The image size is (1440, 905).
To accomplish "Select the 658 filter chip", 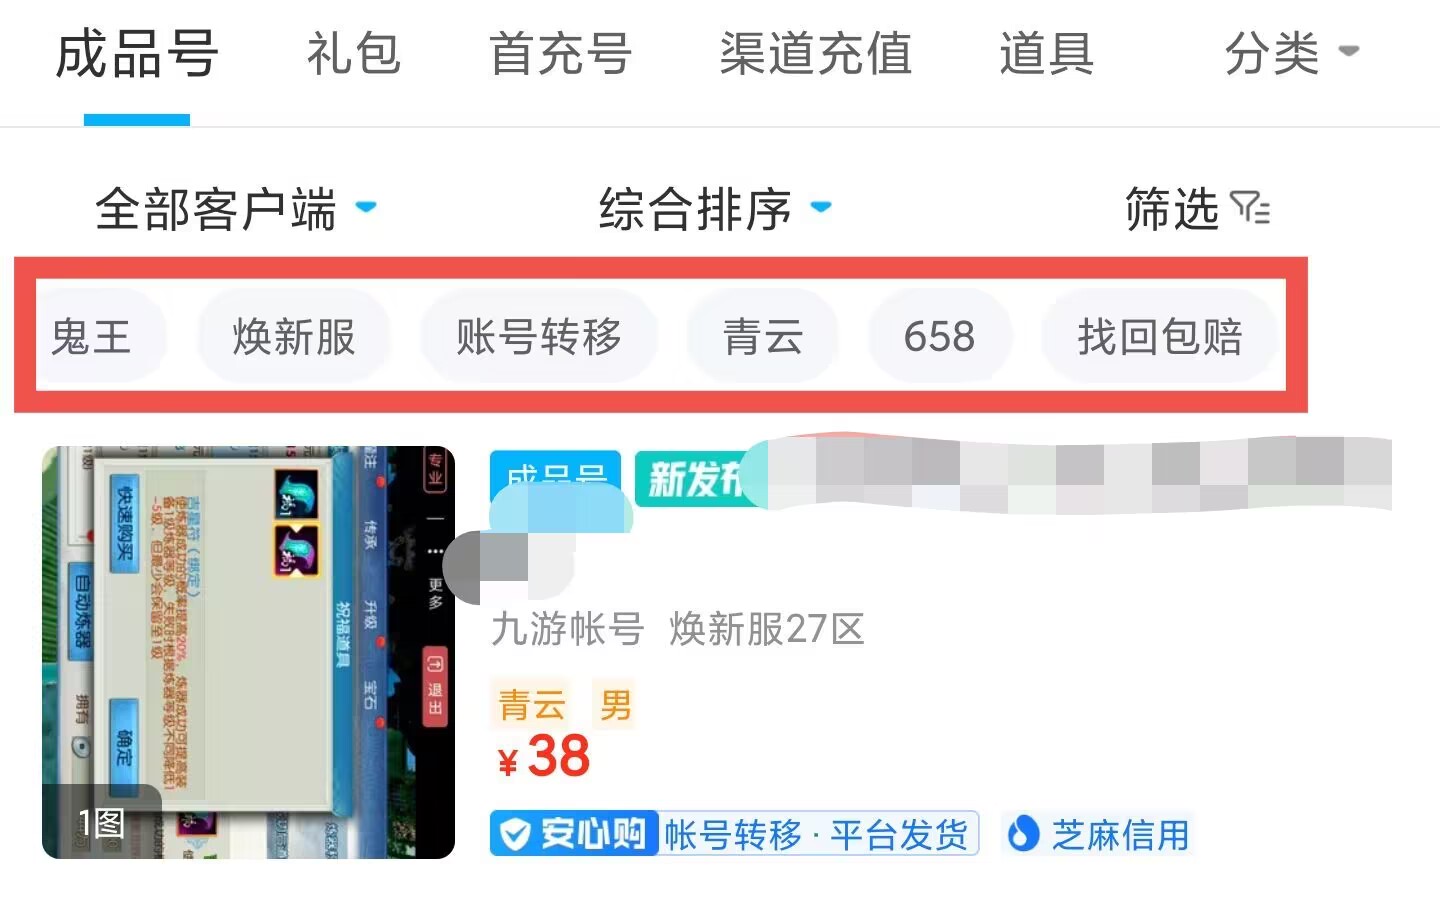I will point(939,336).
